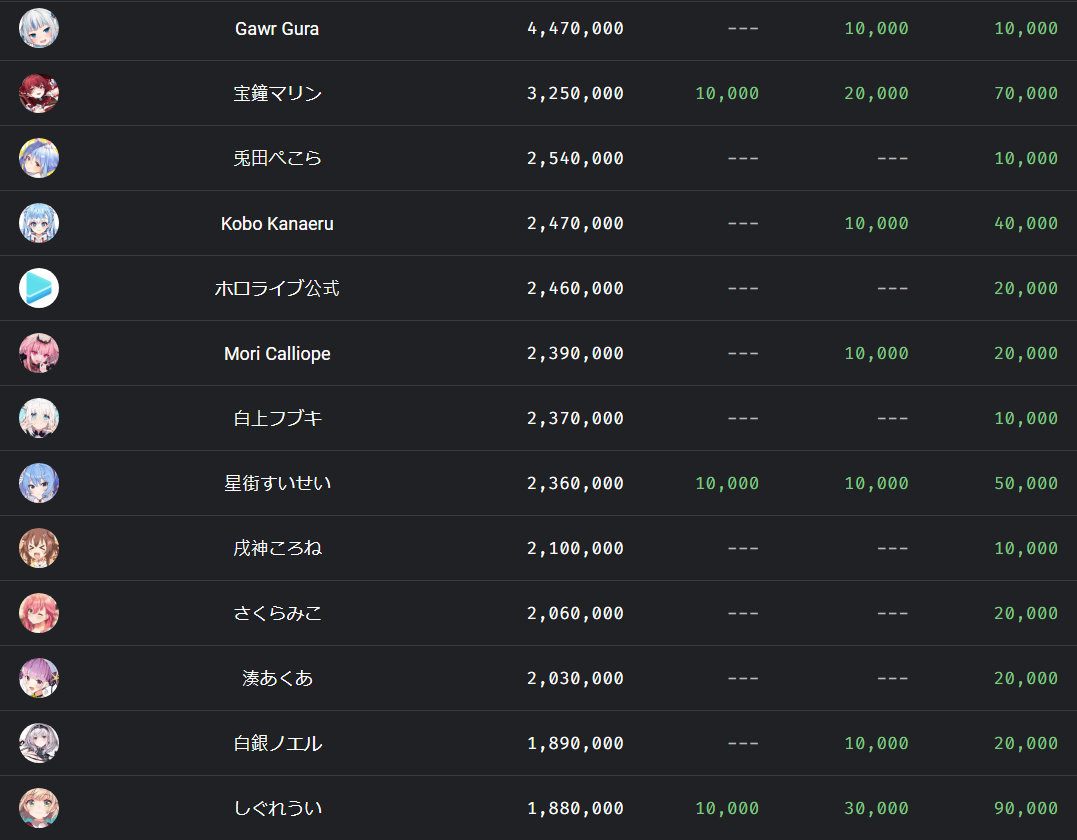The width and height of the screenshot is (1077, 840).
Task: Open 白上フブキ's avatar icon
Action: tap(39, 418)
